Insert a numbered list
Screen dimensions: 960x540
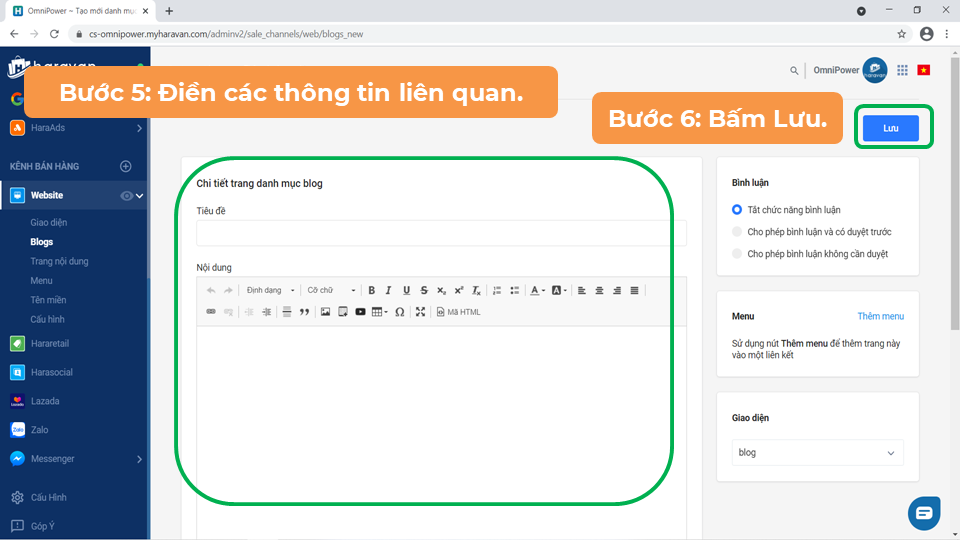tap(497, 290)
